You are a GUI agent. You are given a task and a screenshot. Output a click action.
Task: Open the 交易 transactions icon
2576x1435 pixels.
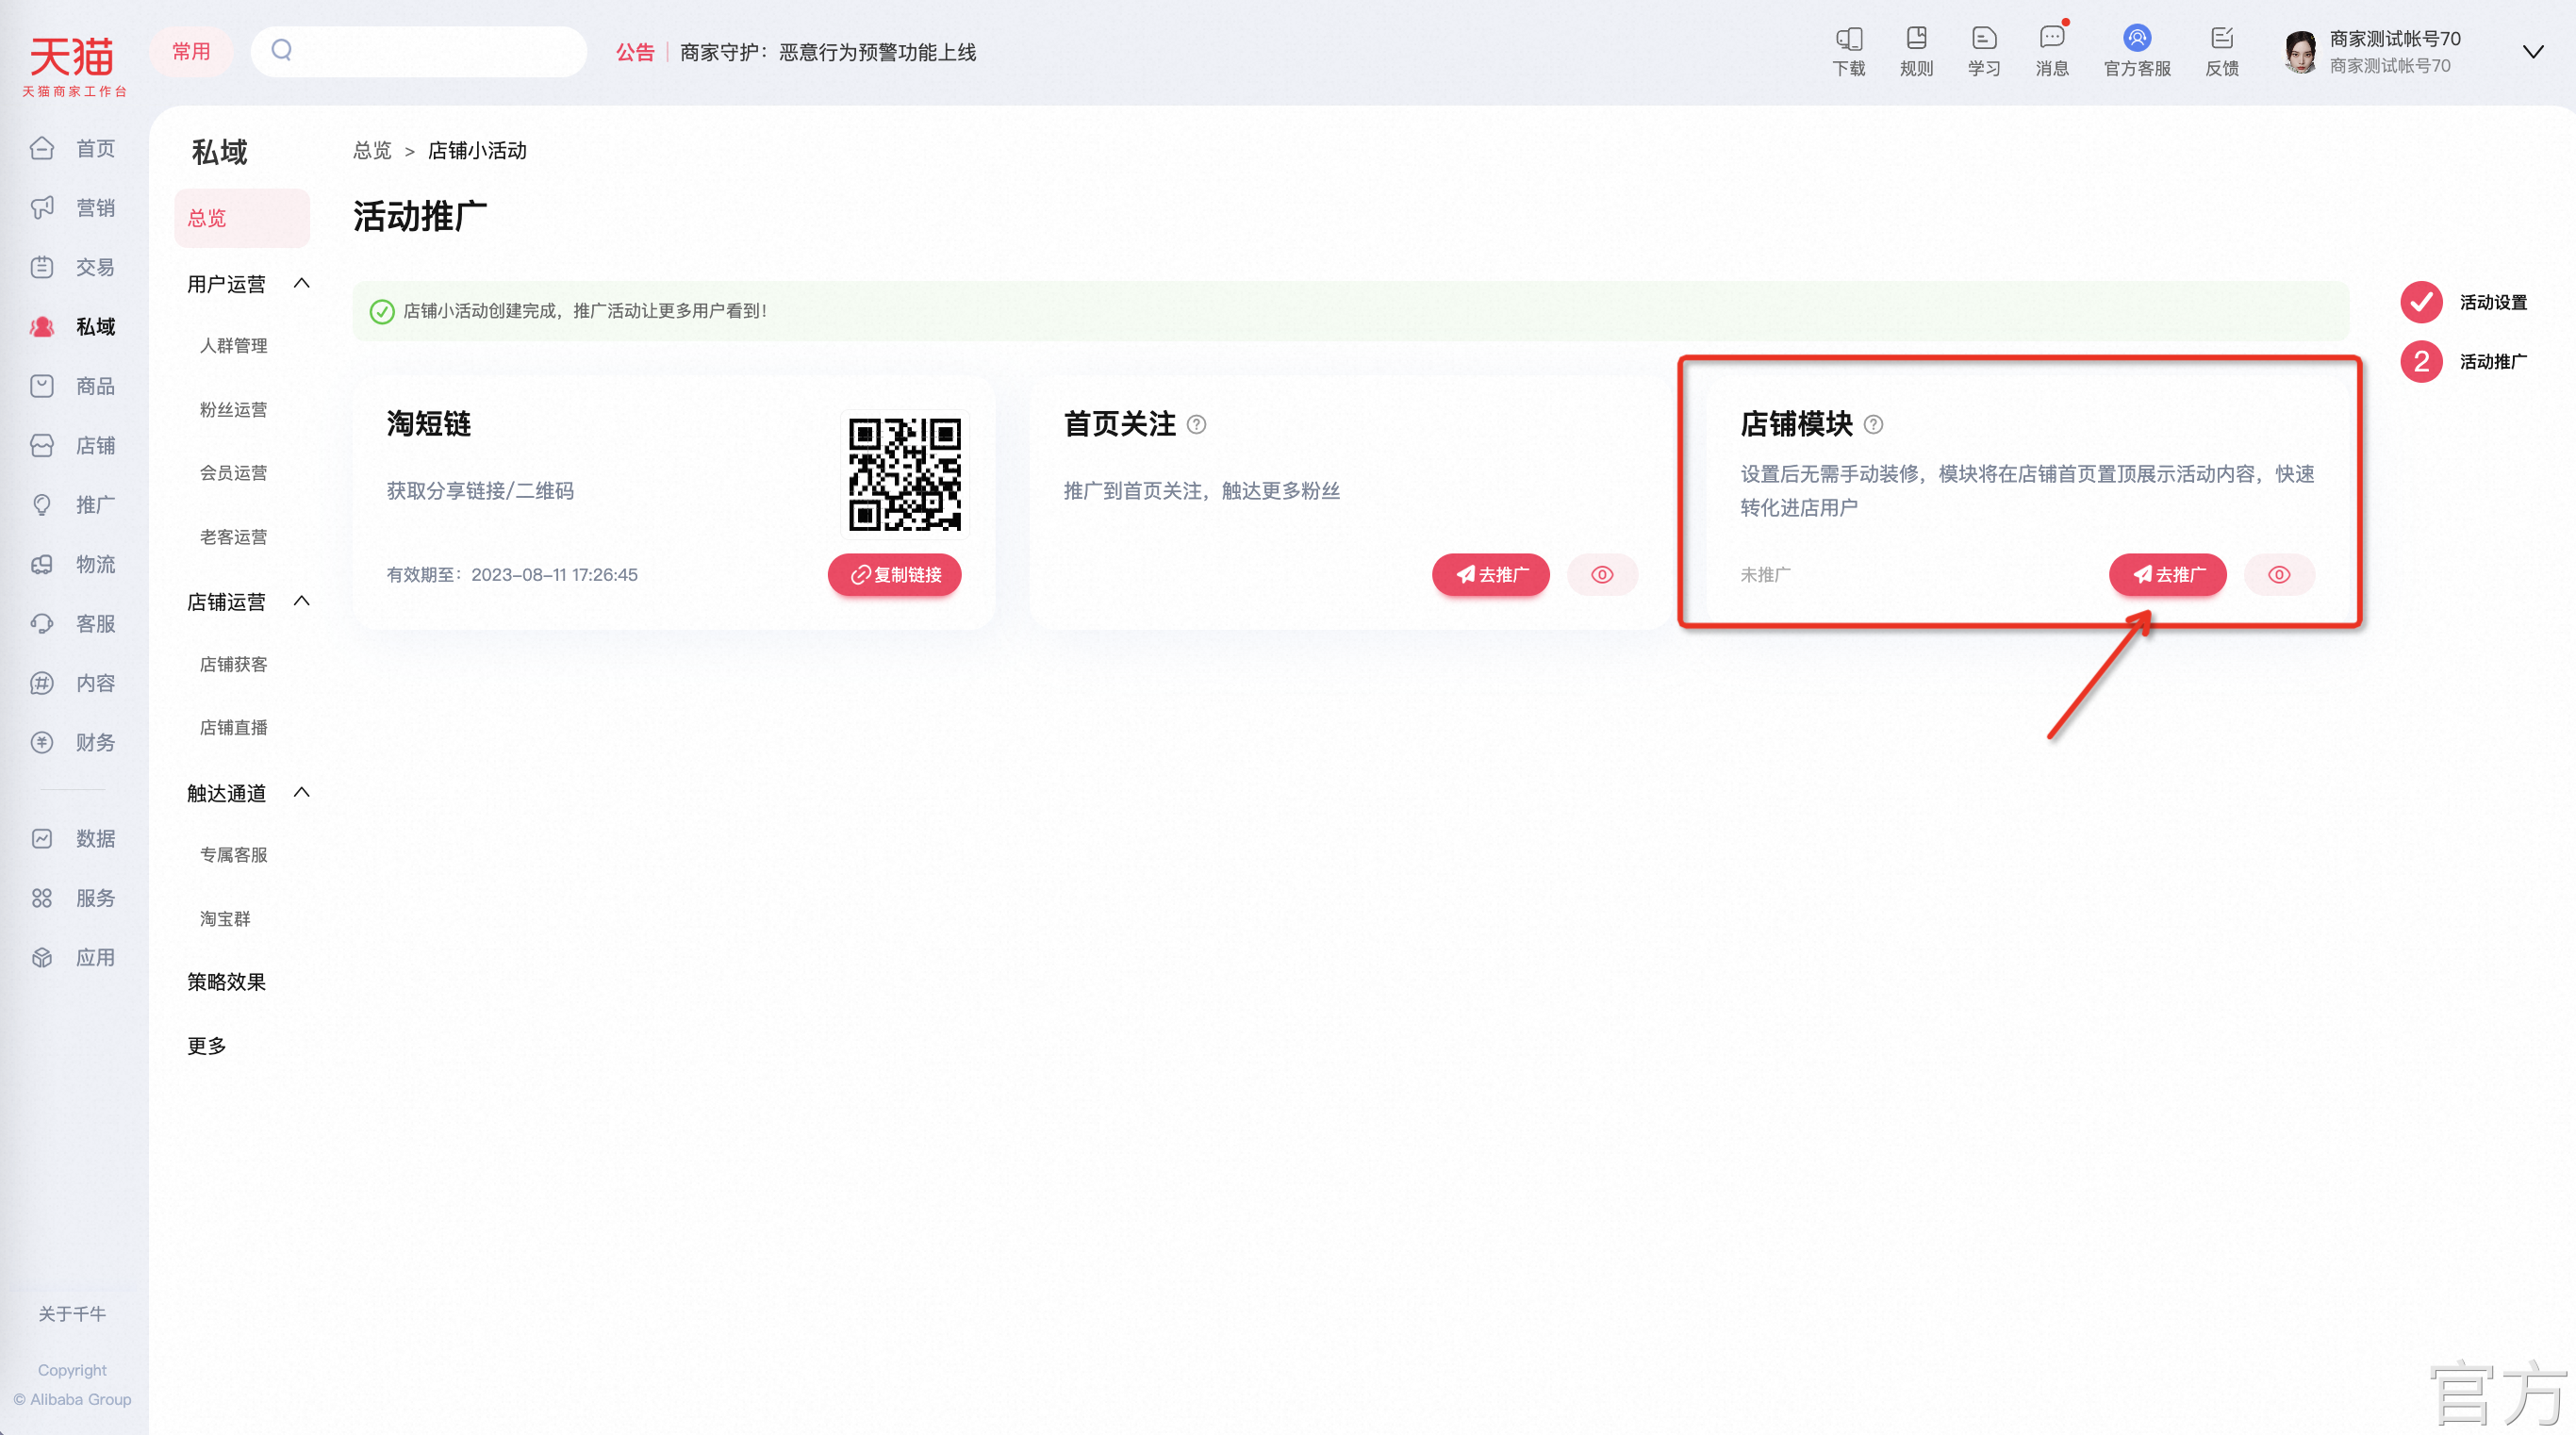pos(41,267)
